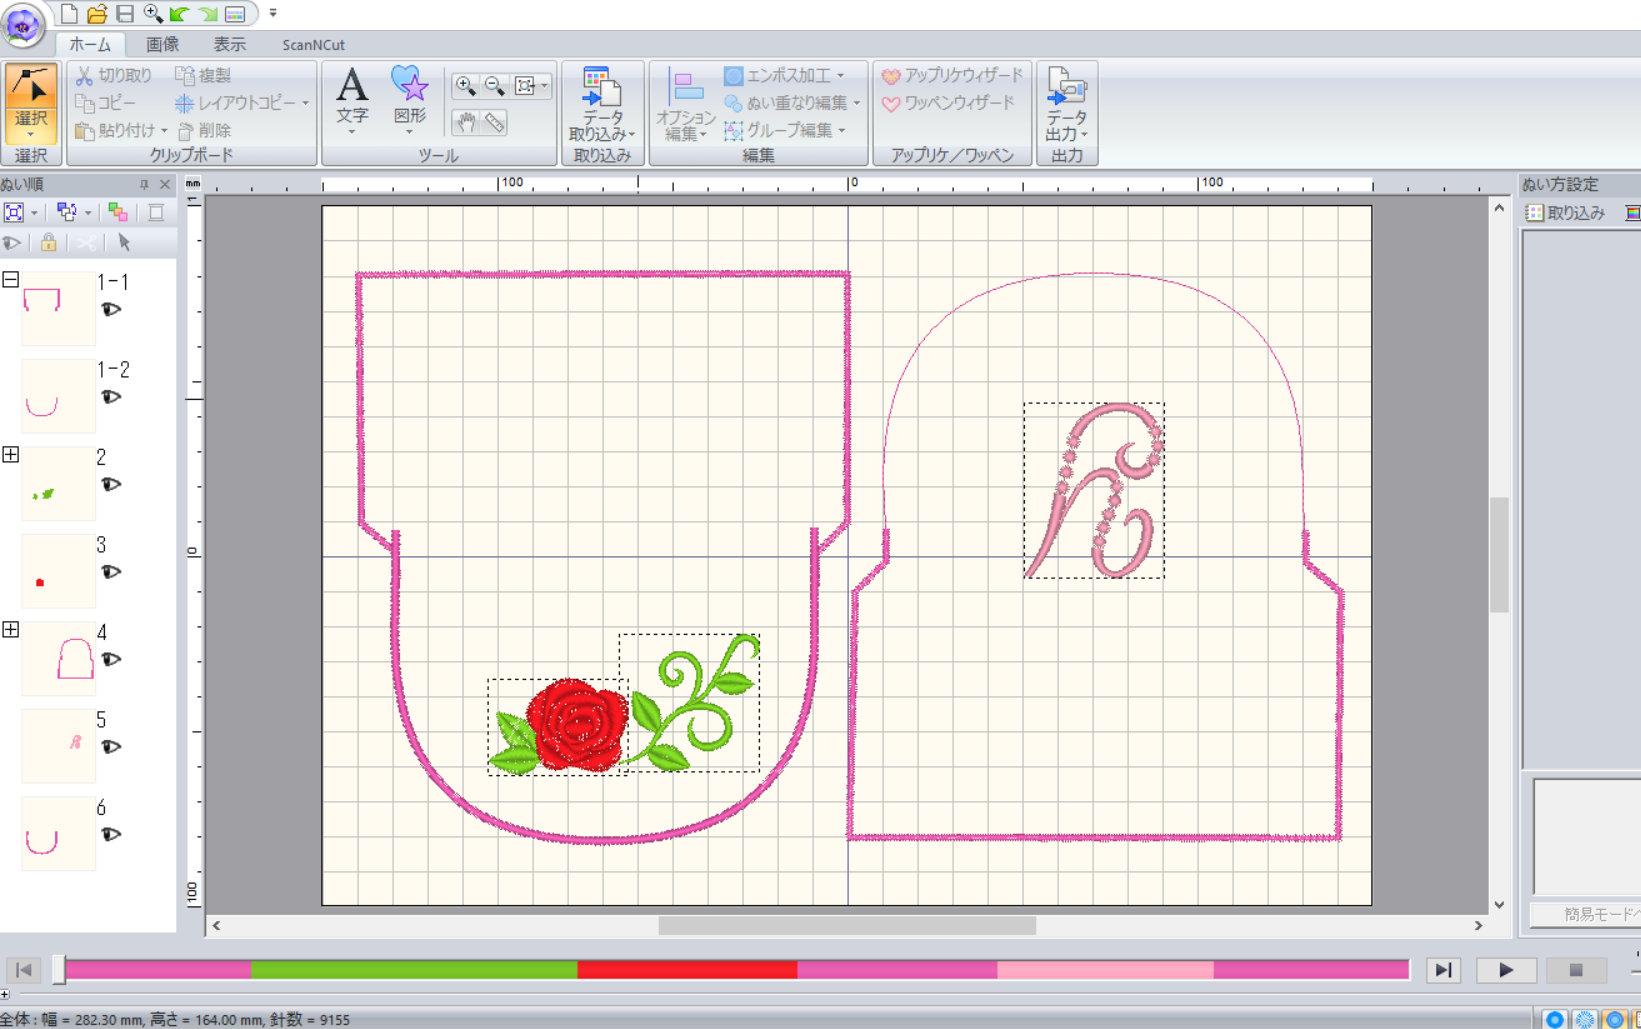Toggle visibility eye for item 1-2

[x=111, y=397]
